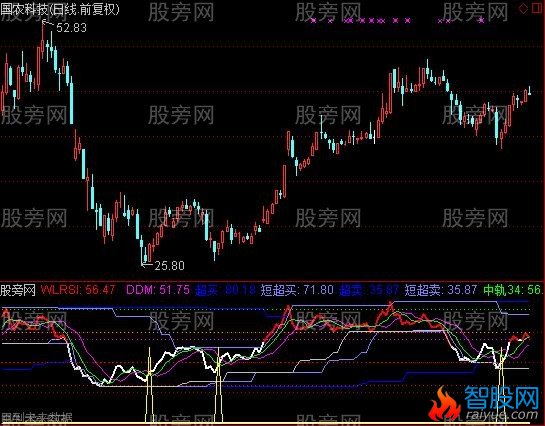Click the 短超卖: 35.87 indicator value
Screen dimensions: 545x426
tap(441, 289)
